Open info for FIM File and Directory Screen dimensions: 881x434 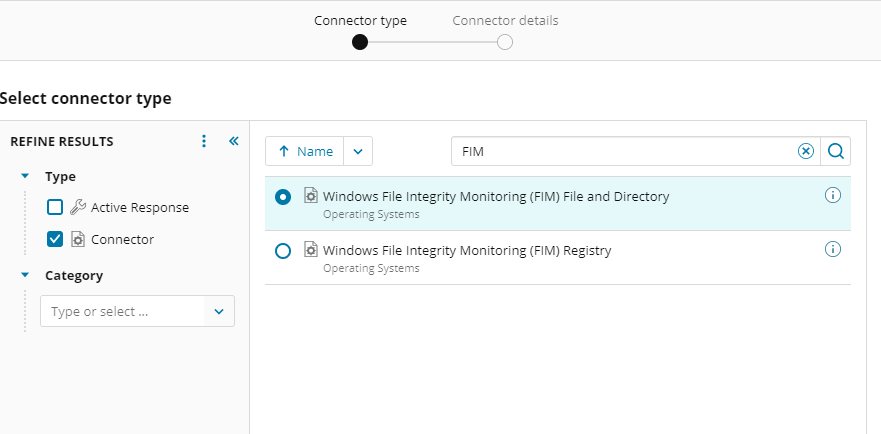(832, 196)
